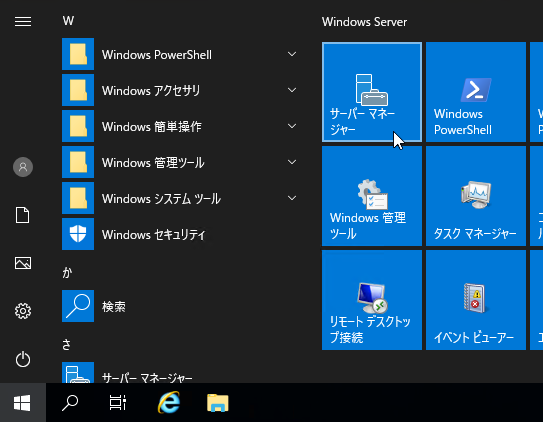The height and width of the screenshot is (422, 543).
Task: Click the 'Windows Server' tile group title
Action: (364, 22)
